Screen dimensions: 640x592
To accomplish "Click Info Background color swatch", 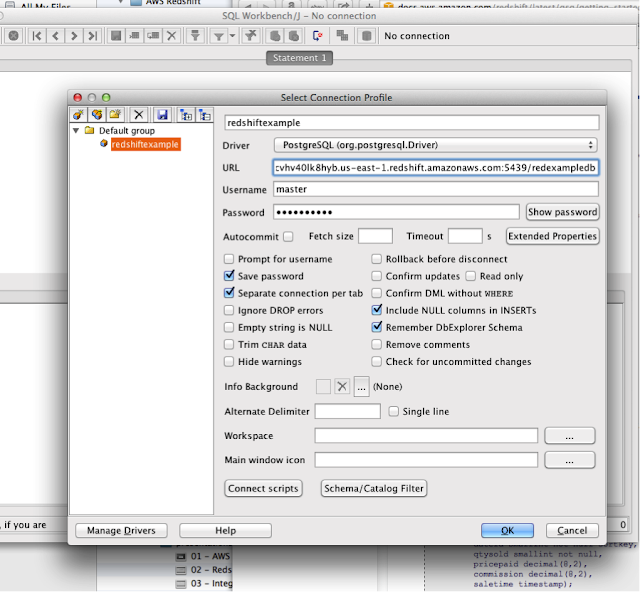I will tap(323, 386).
